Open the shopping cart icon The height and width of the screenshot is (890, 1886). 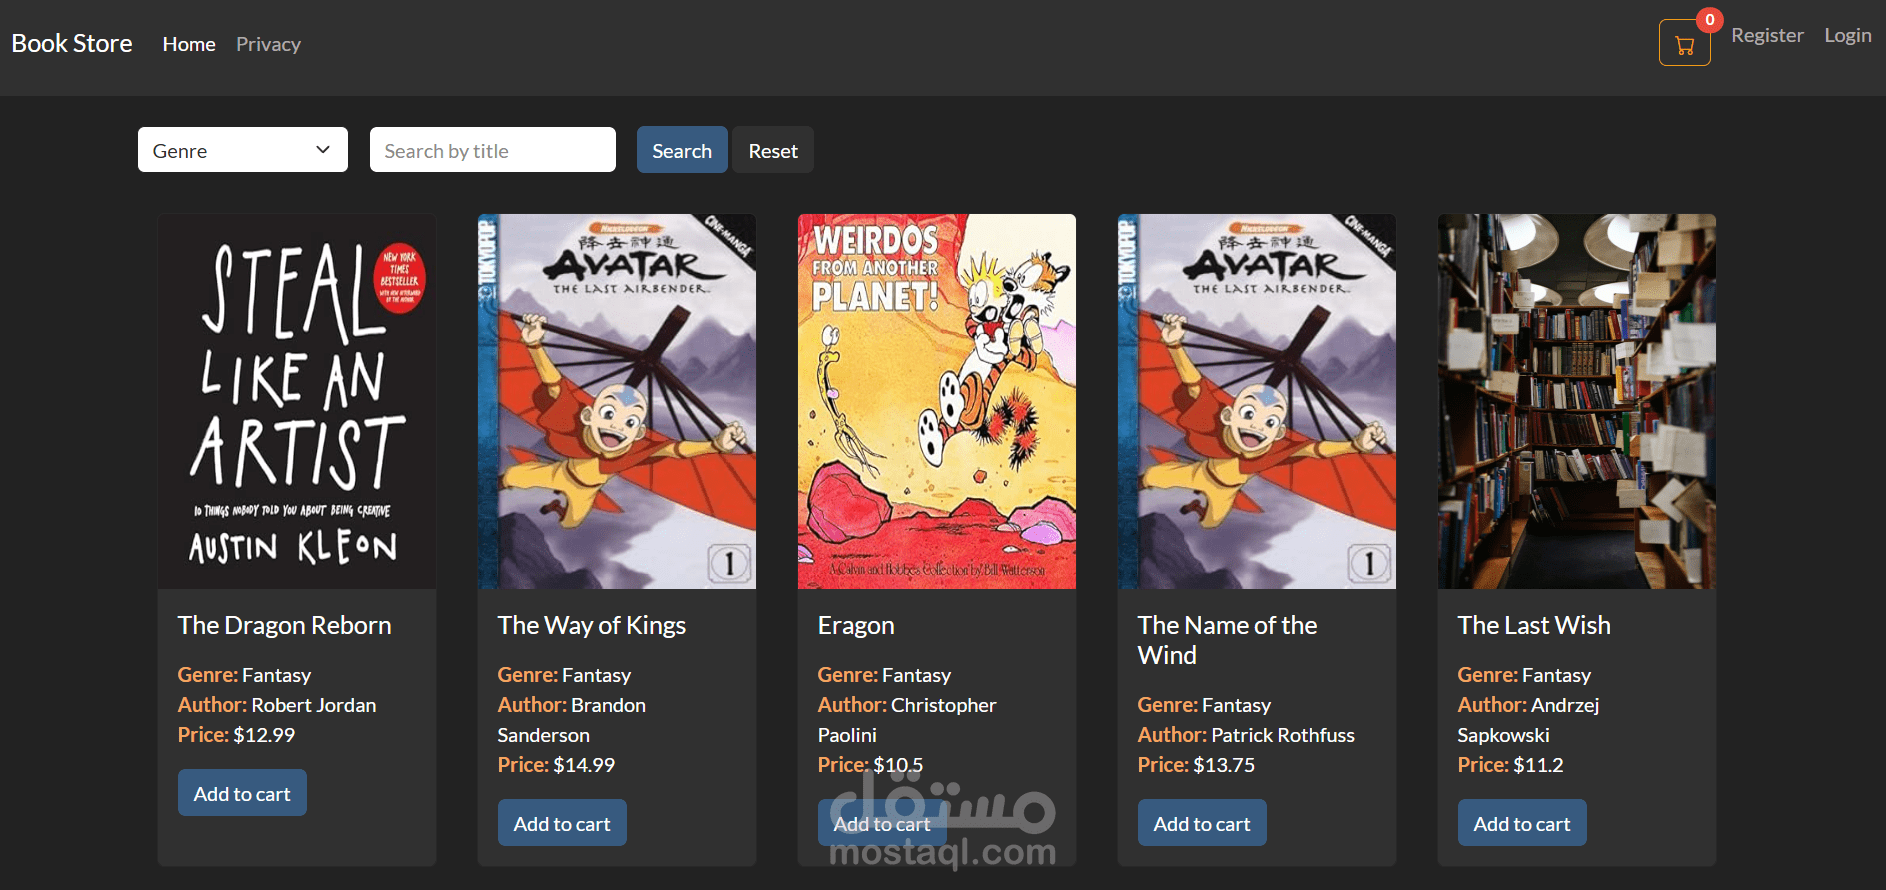coord(1684,43)
